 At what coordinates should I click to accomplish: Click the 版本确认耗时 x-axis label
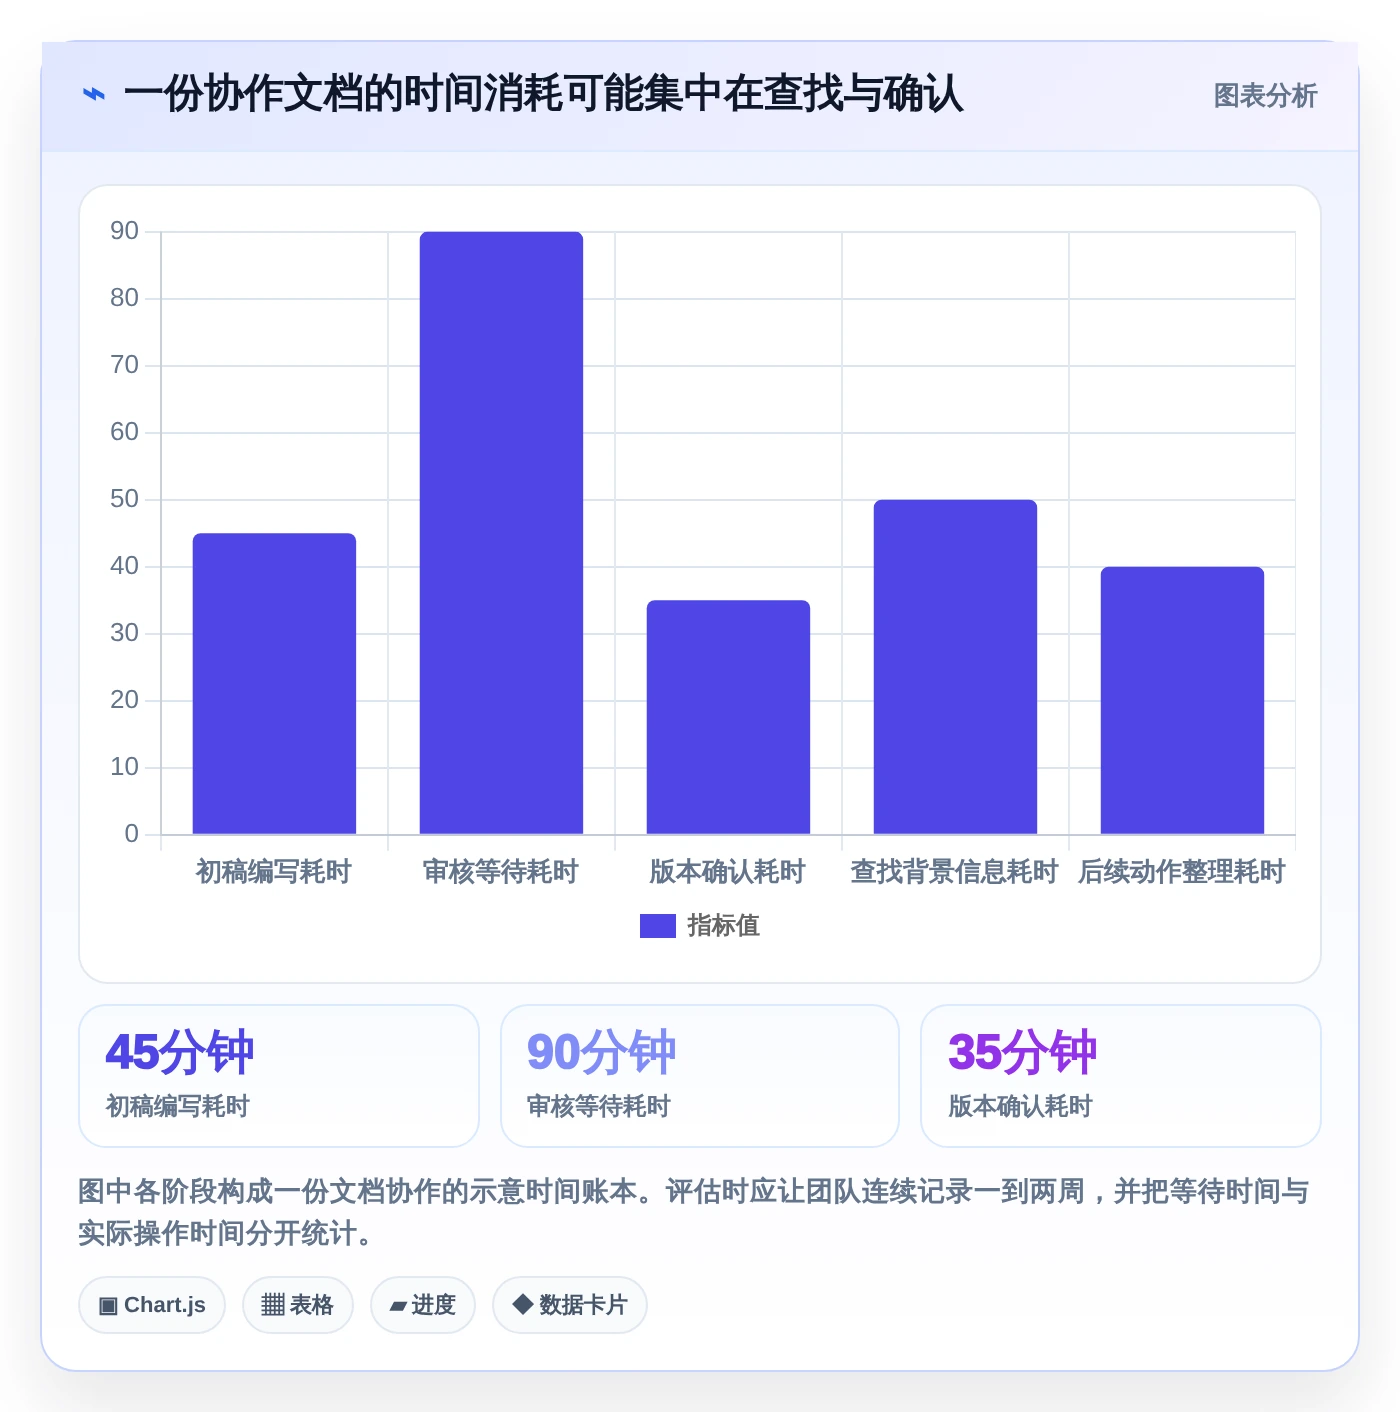(x=728, y=872)
